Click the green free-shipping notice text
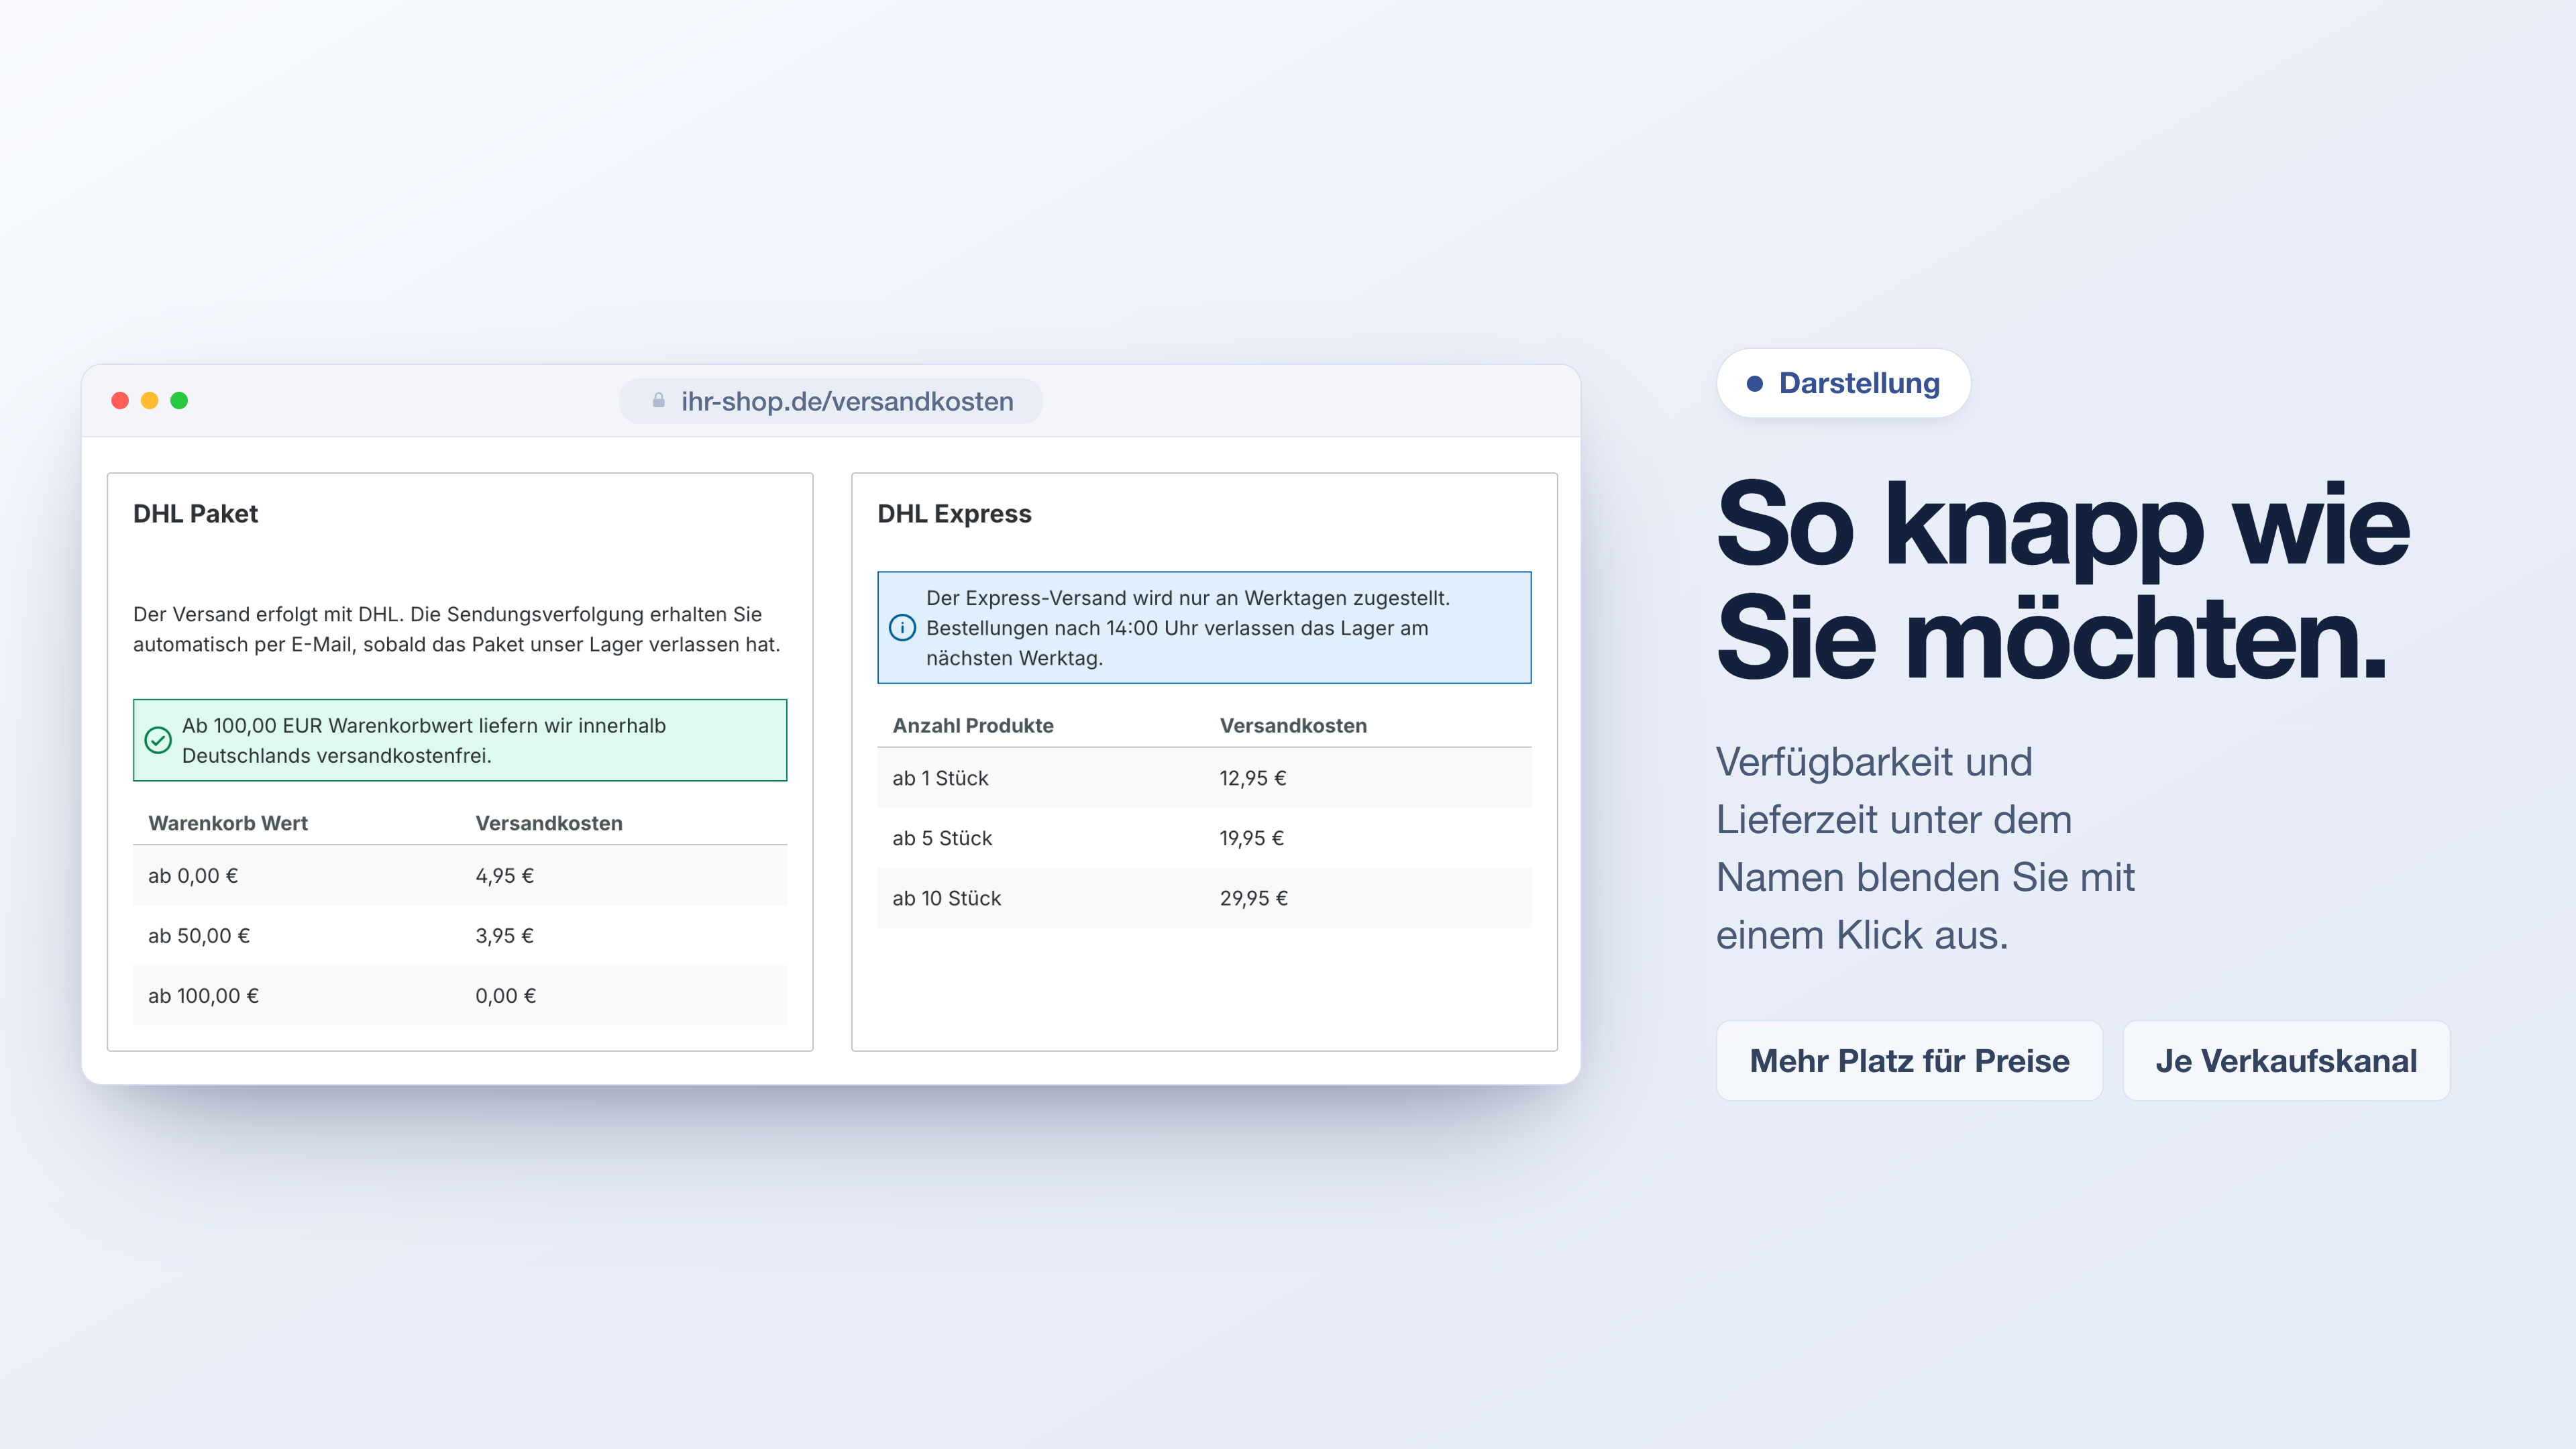Viewport: 2576px width, 1449px height. [424, 740]
